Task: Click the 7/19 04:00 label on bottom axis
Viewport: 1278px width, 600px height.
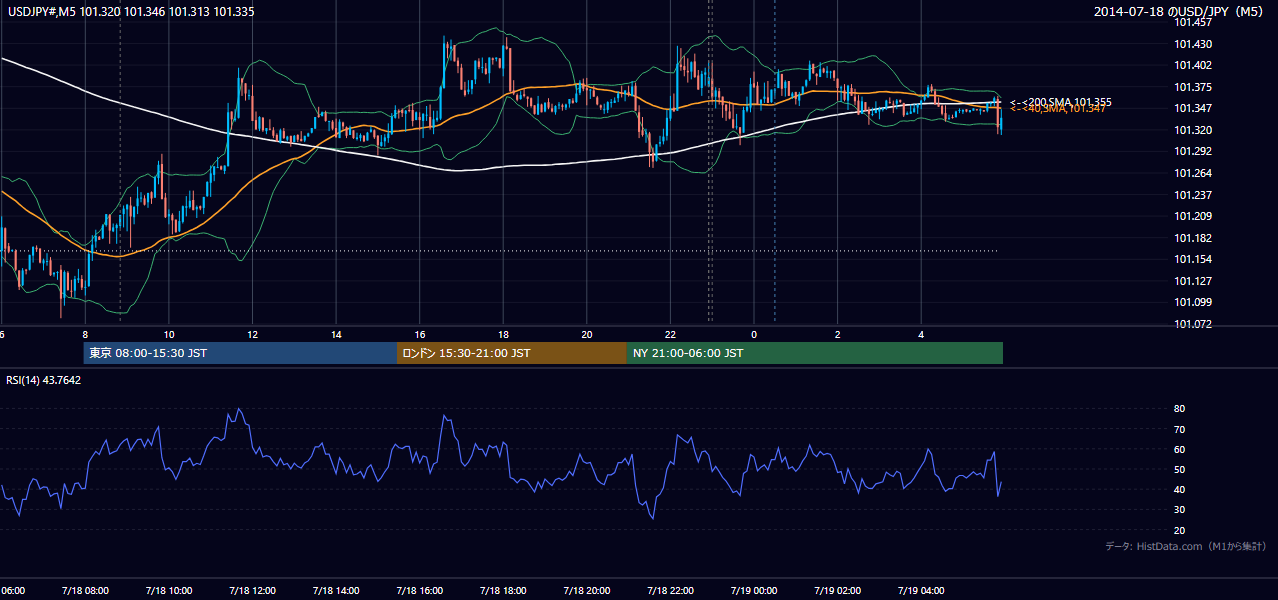Action: tap(920, 590)
